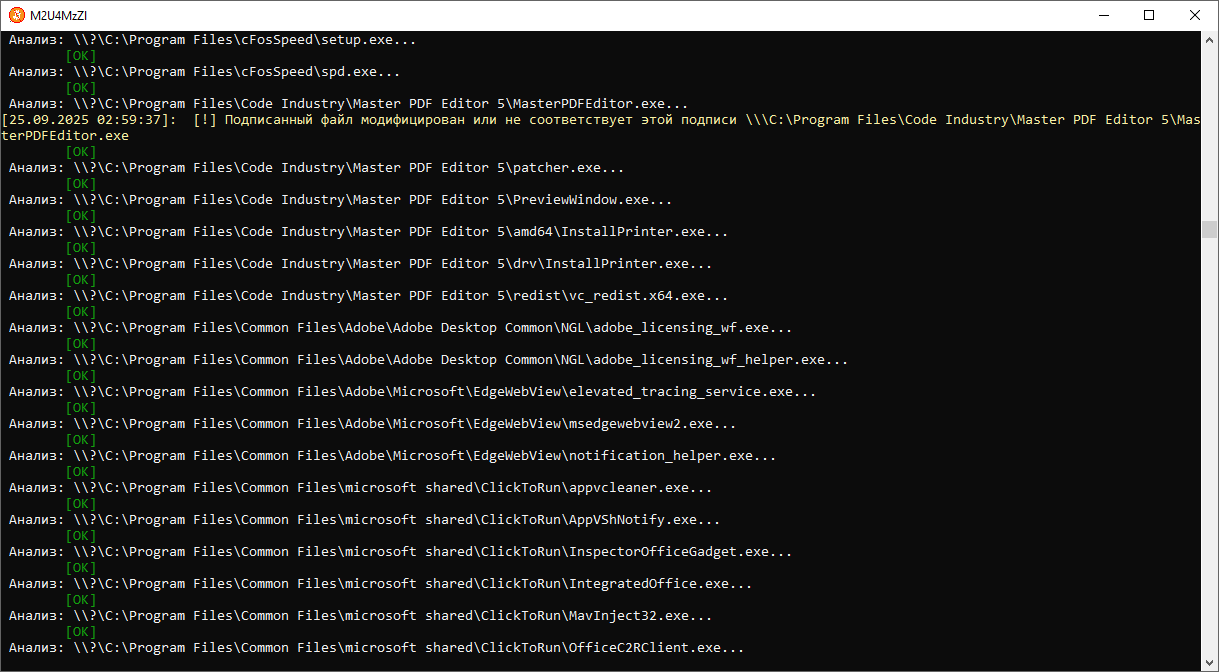The height and width of the screenshot is (672, 1219).
Task: Click the line for amd64\InstallPrinter.exe
Action: point(369,232)
